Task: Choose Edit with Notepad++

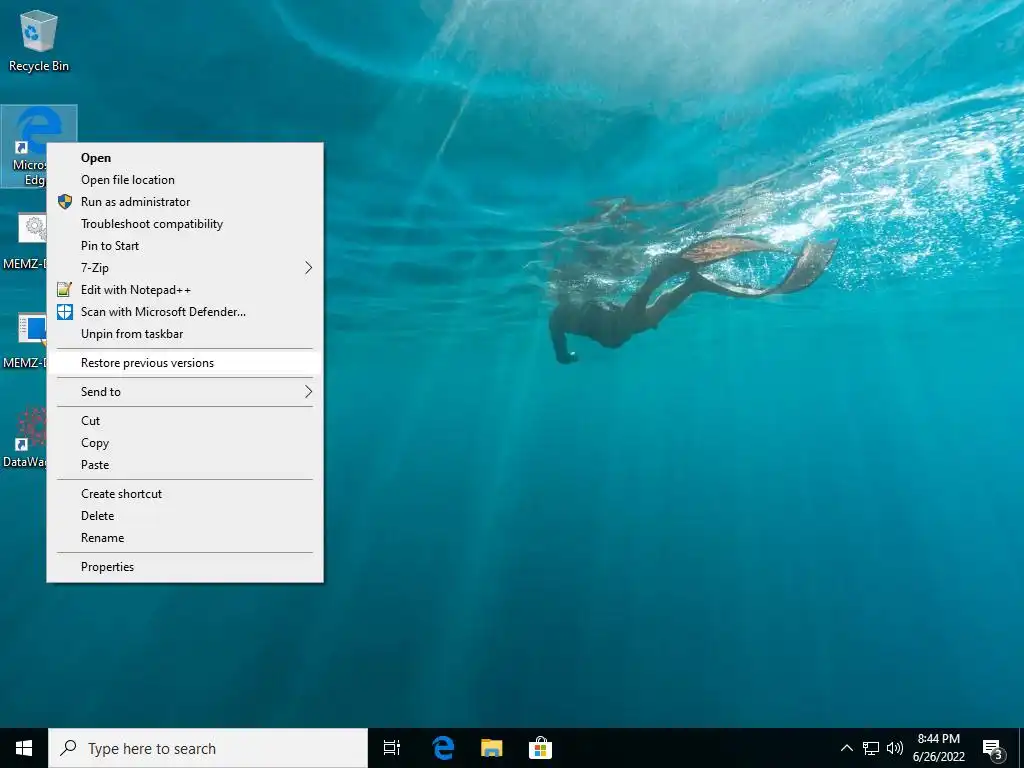Action: click(185, 290)
